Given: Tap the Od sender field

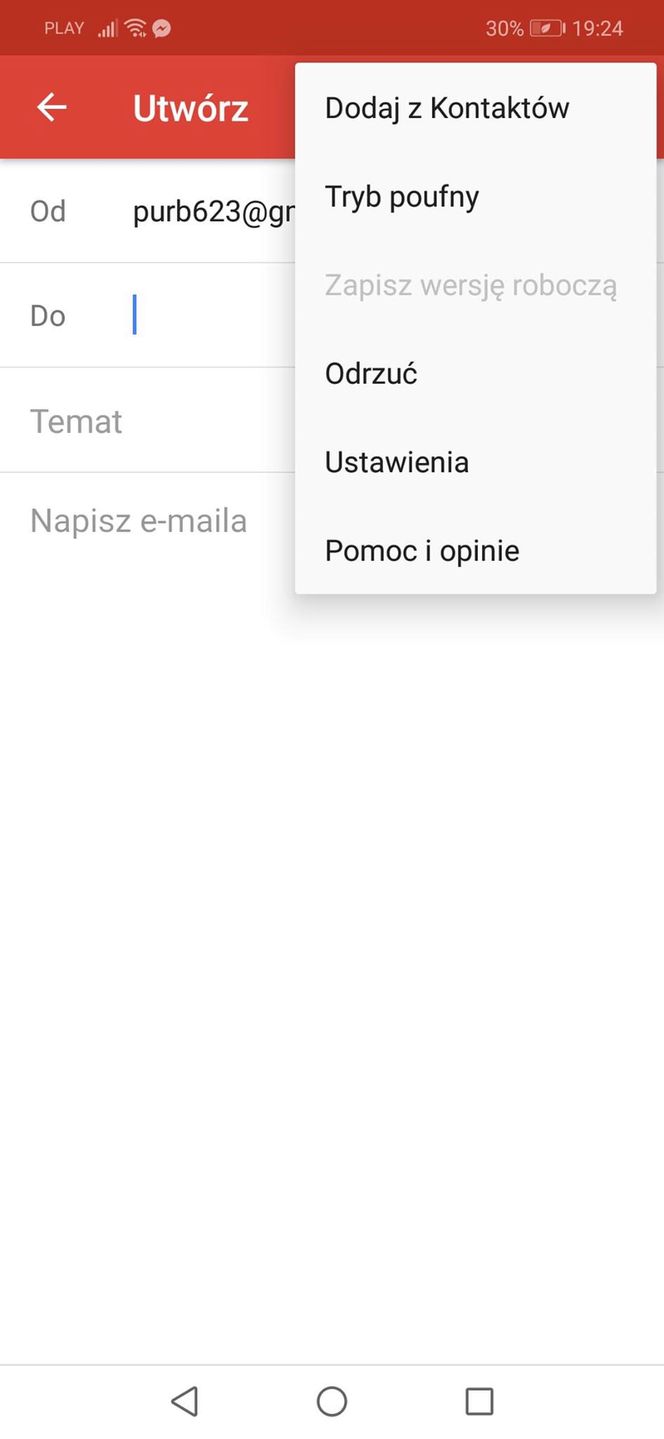Looking at the screenshot, I should (46, 211).
